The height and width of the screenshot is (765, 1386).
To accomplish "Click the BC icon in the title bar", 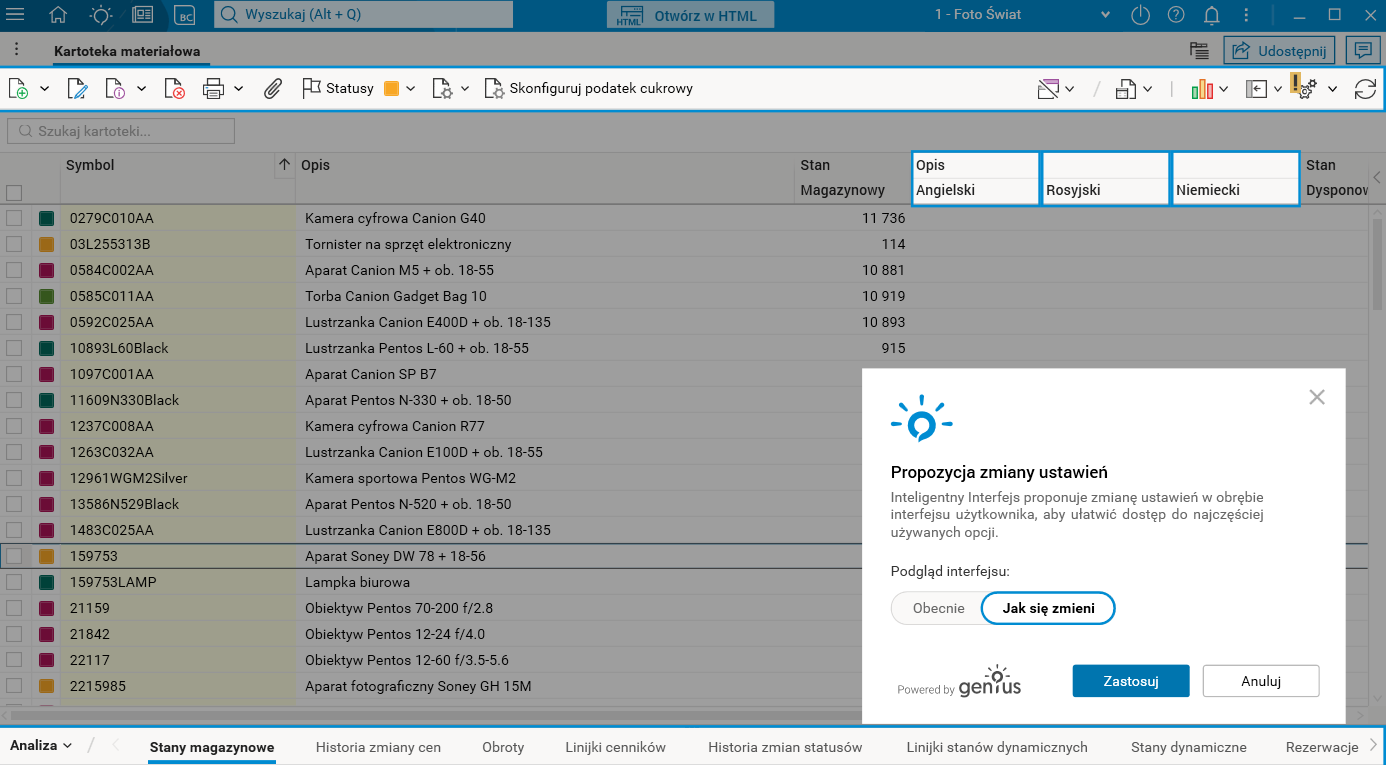I will pyautogui.click(x=184, y=15).
